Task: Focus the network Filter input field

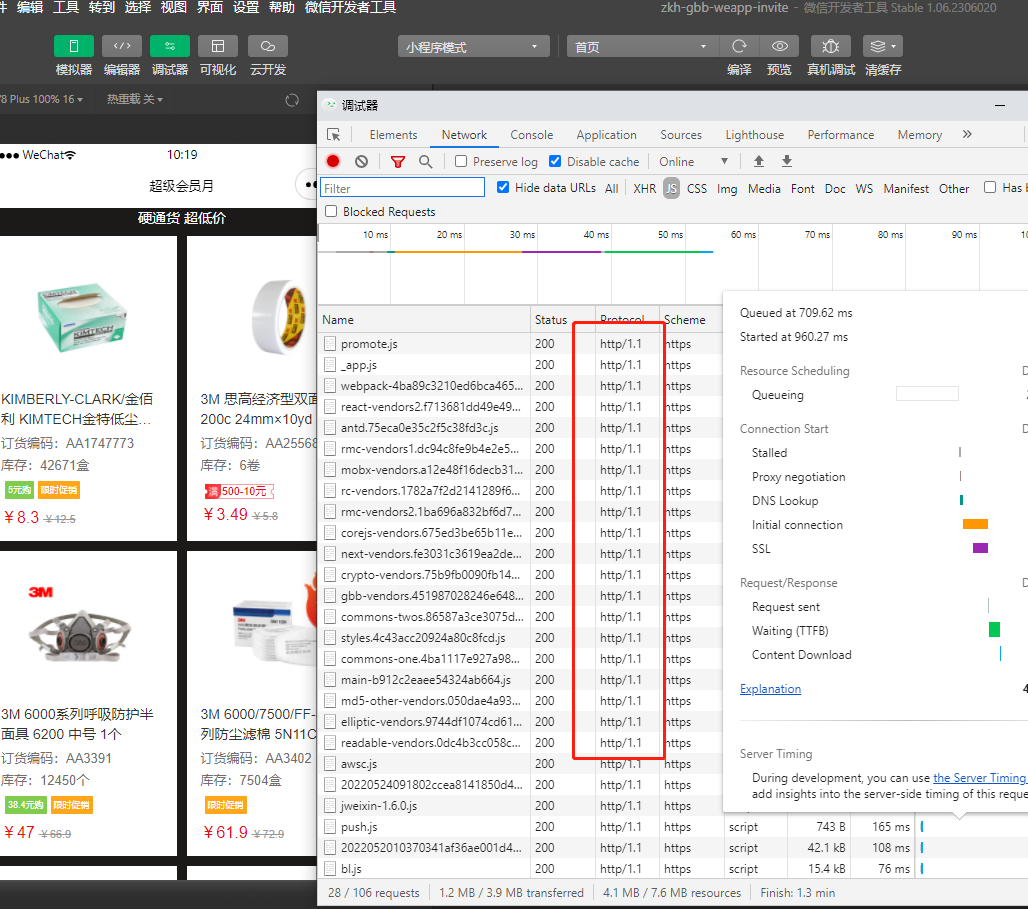Action: coord(403,188)
